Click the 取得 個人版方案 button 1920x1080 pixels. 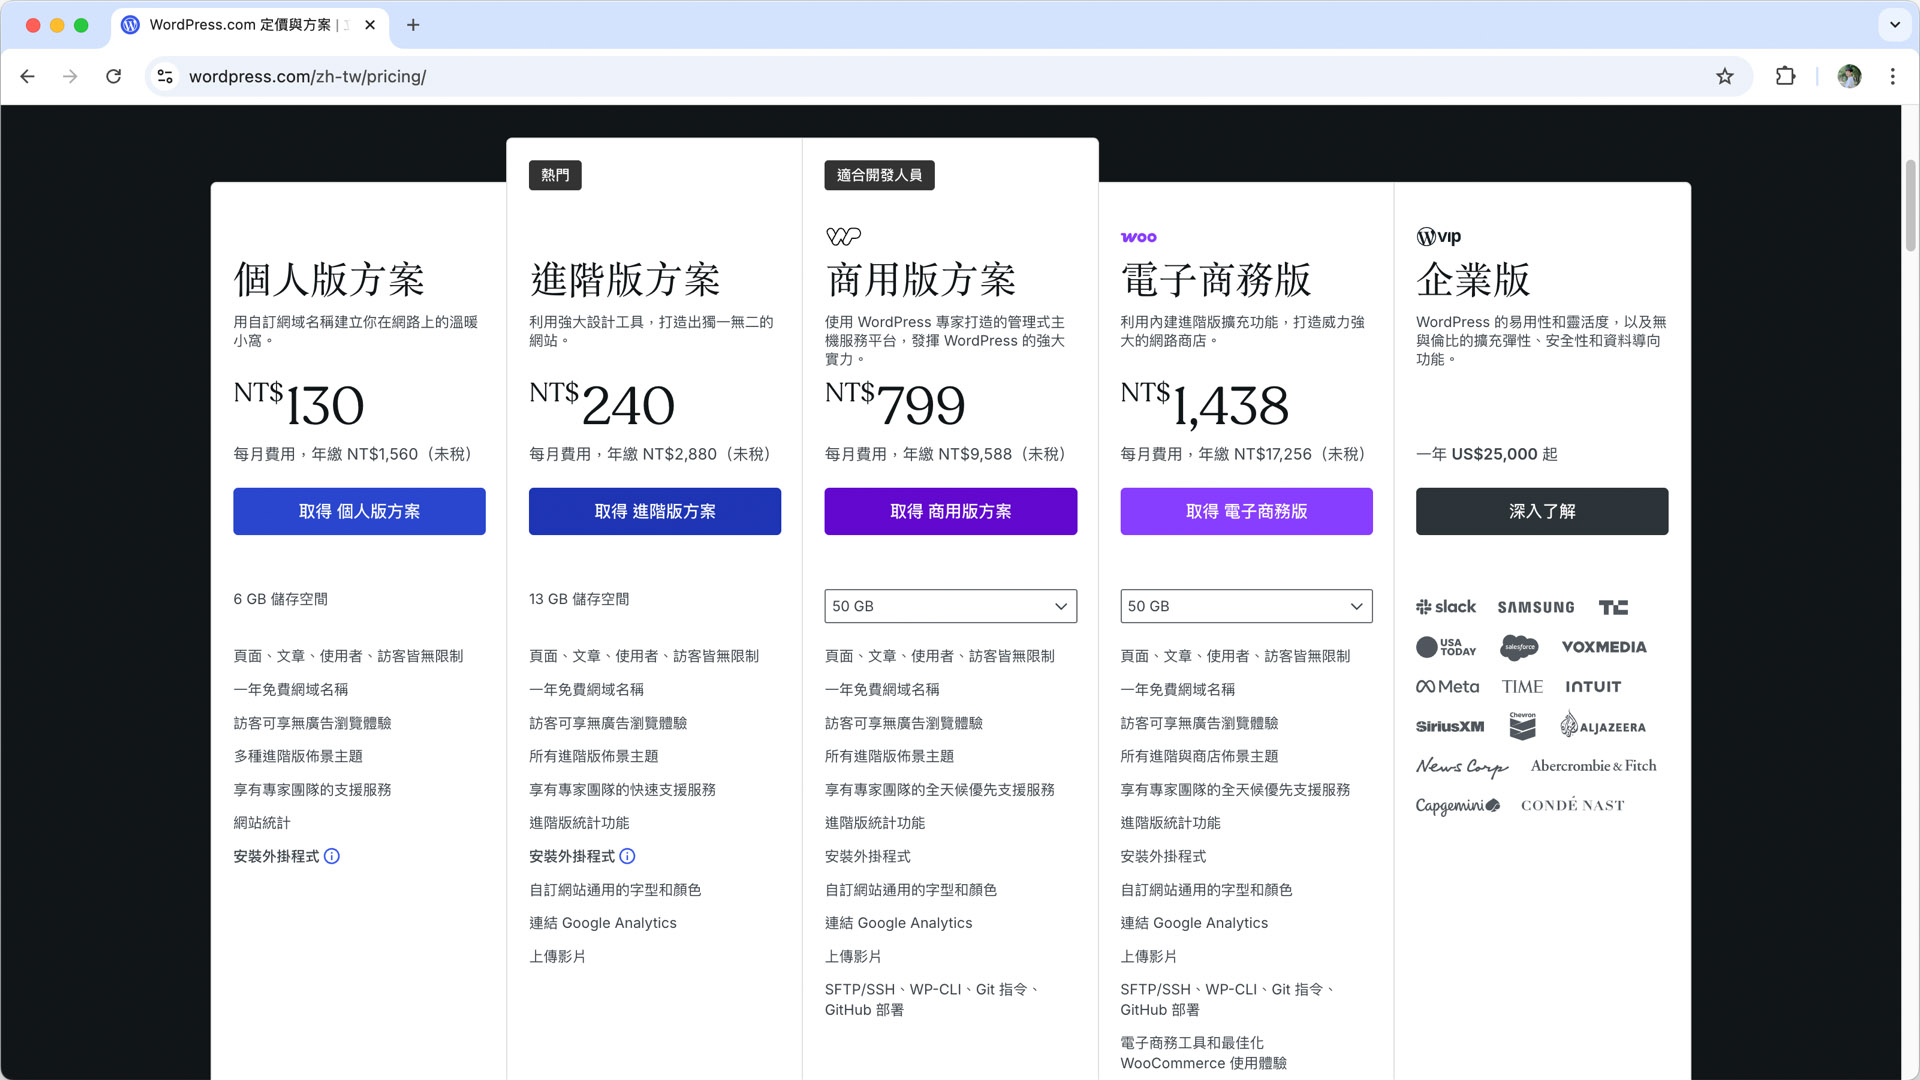(x=359, y=511)
